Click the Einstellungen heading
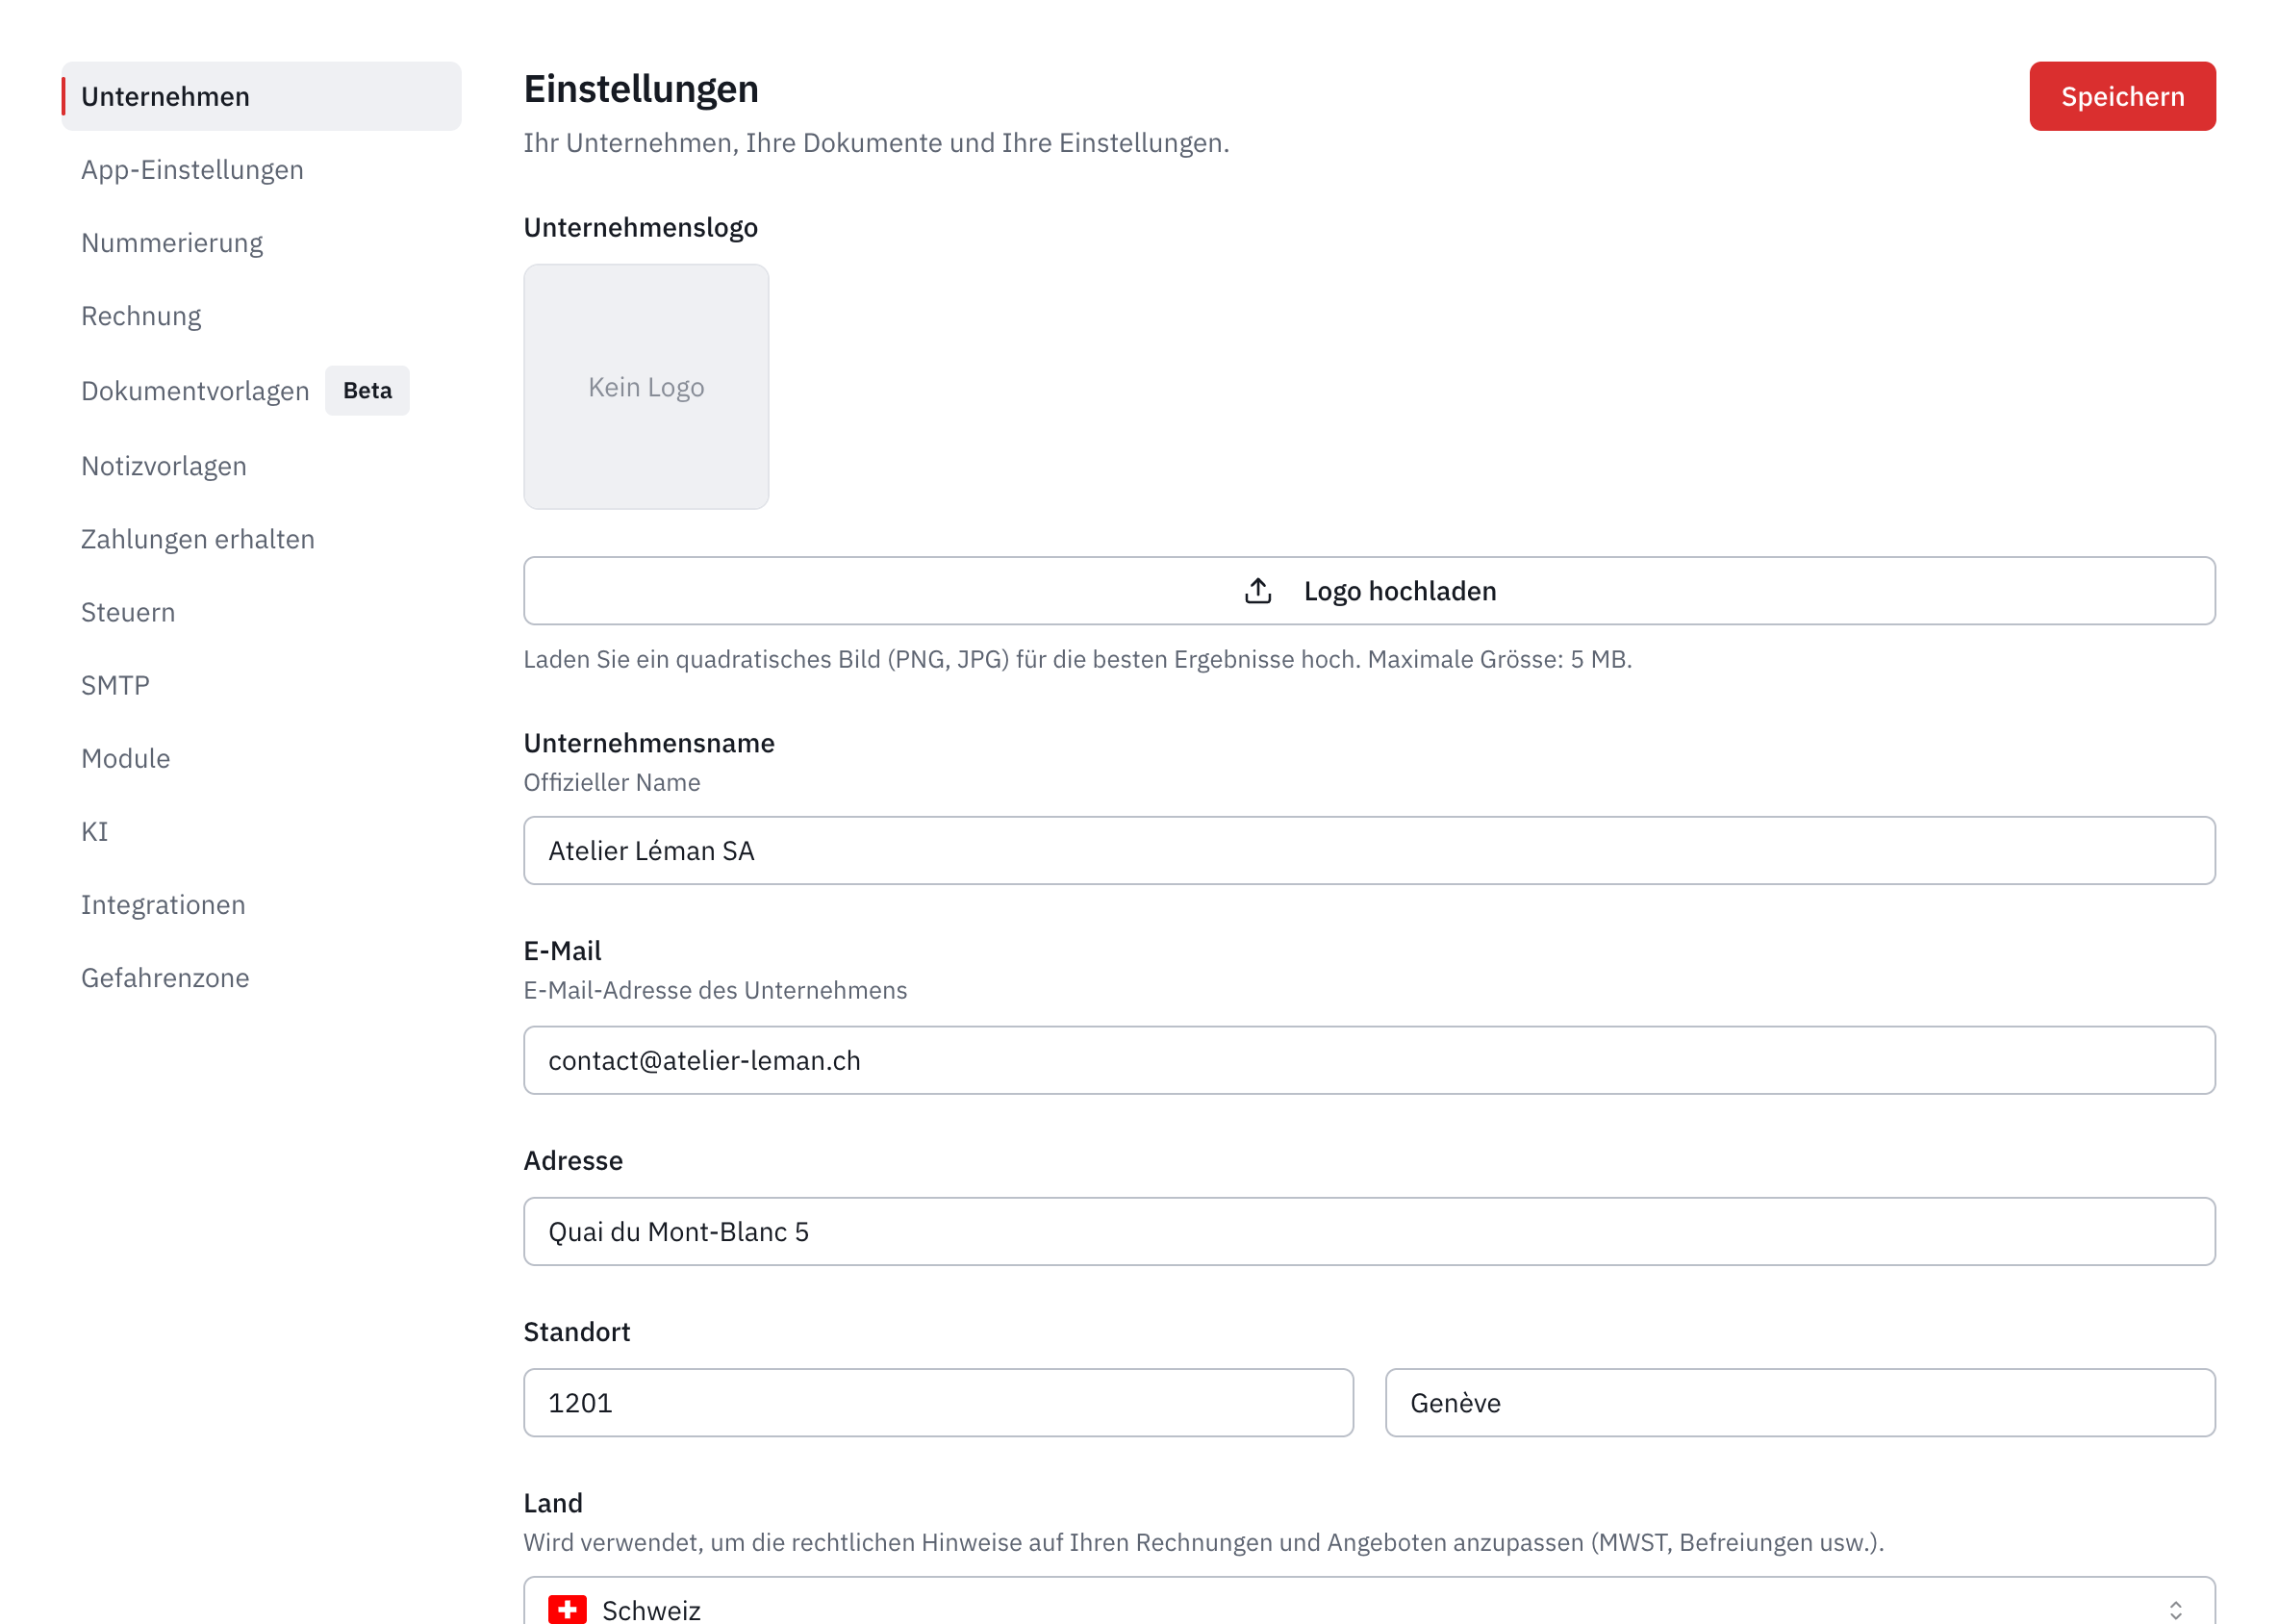2278x1624 pixels. point(641,89)
